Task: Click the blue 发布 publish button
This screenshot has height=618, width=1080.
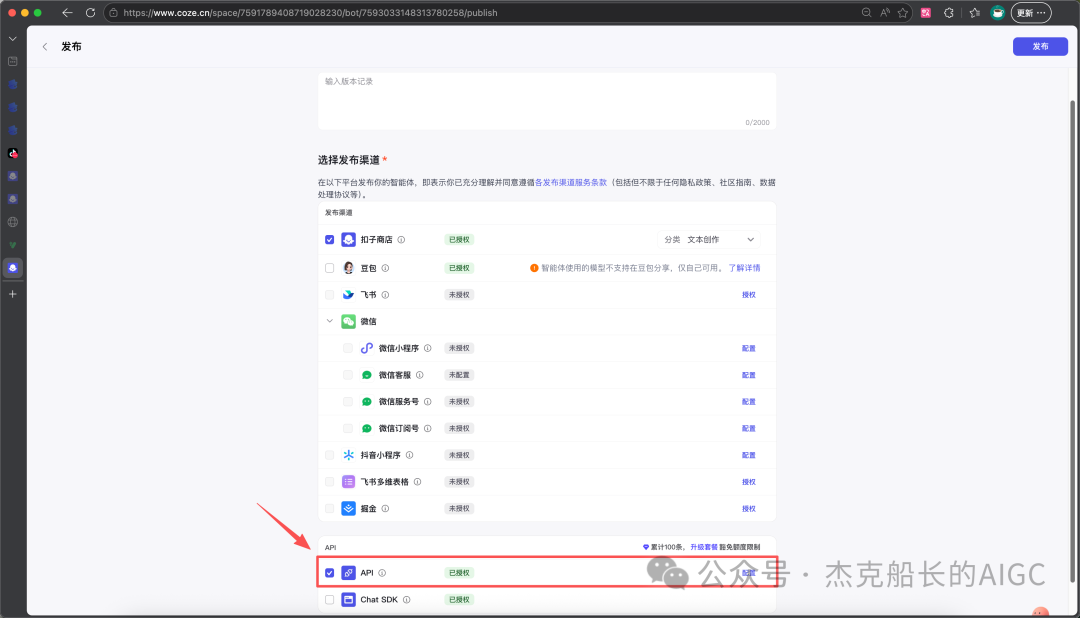Action: click(x=1040, y=46)
